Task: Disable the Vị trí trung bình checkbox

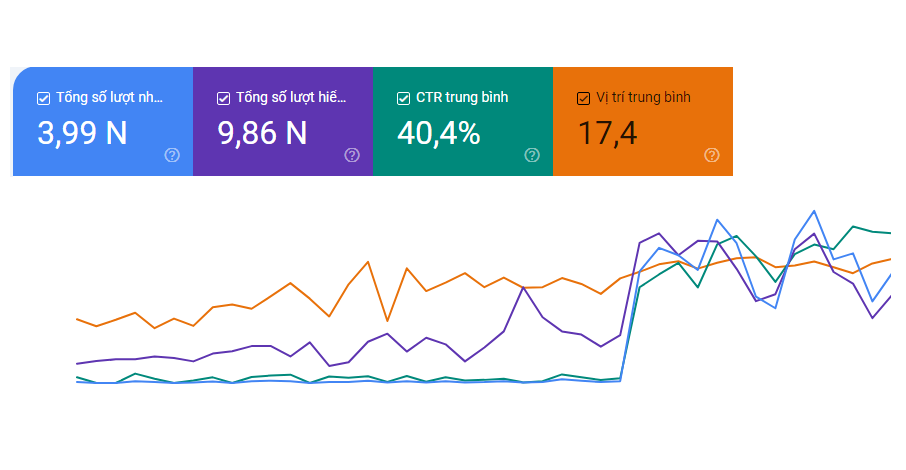Action: pyautogui.click(x=584, y=98)
